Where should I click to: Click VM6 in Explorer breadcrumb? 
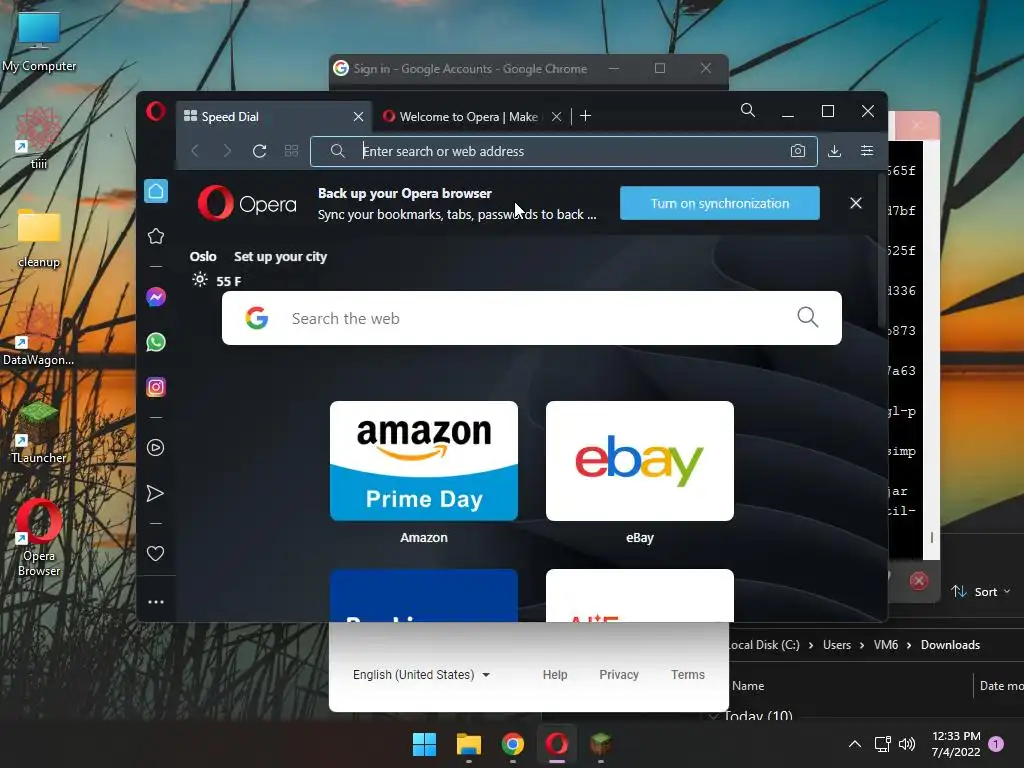(886, 645)
